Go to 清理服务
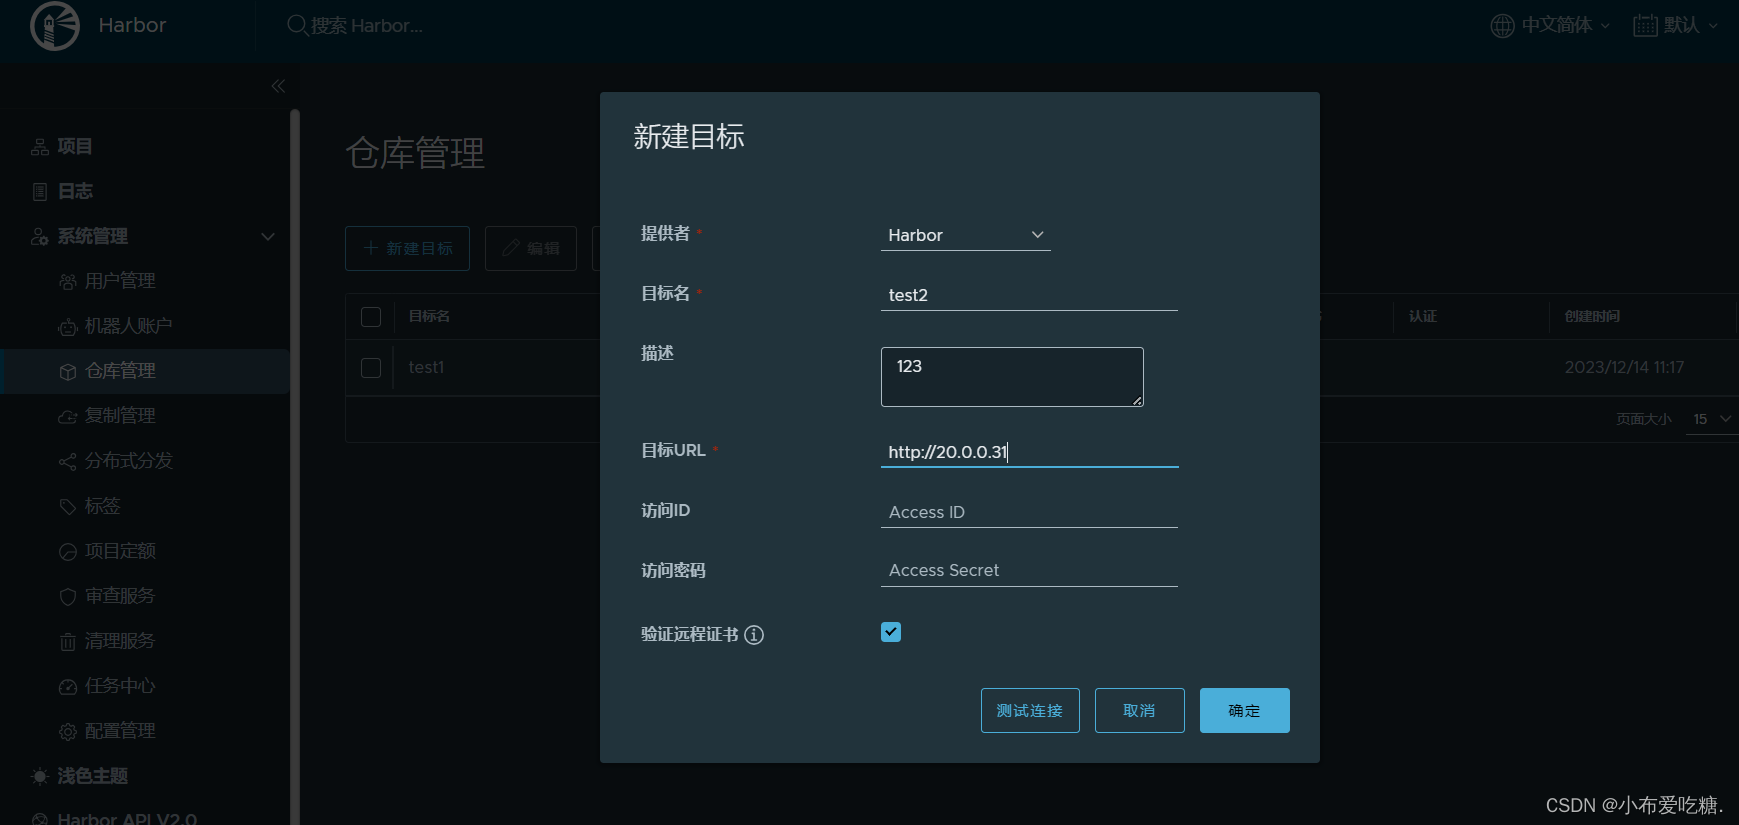Screen dimensions: 1739x825 pyautogui.click(x=120, y=641)
